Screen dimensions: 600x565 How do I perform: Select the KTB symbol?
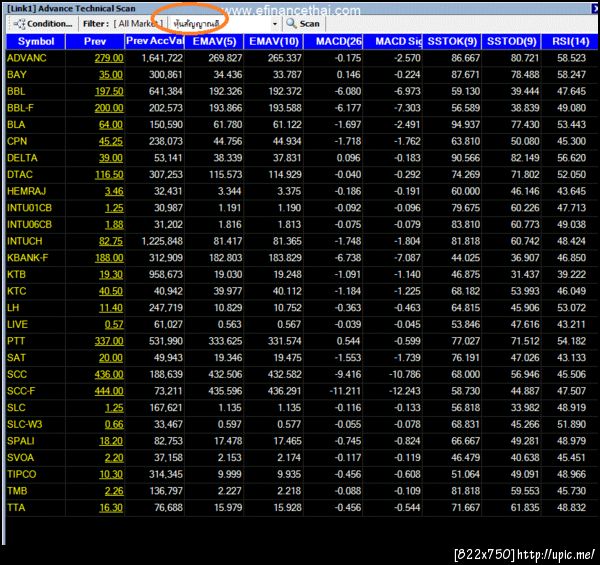(16, 275)
